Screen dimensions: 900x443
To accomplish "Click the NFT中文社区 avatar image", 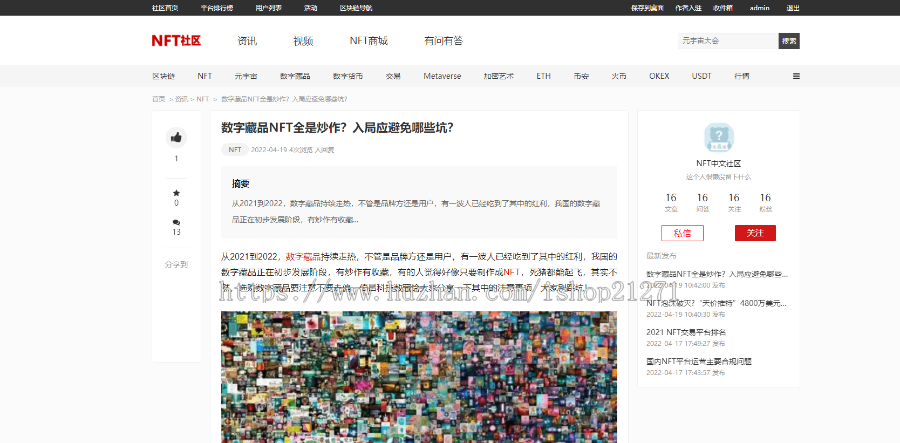I will click(x=719, y=138).
